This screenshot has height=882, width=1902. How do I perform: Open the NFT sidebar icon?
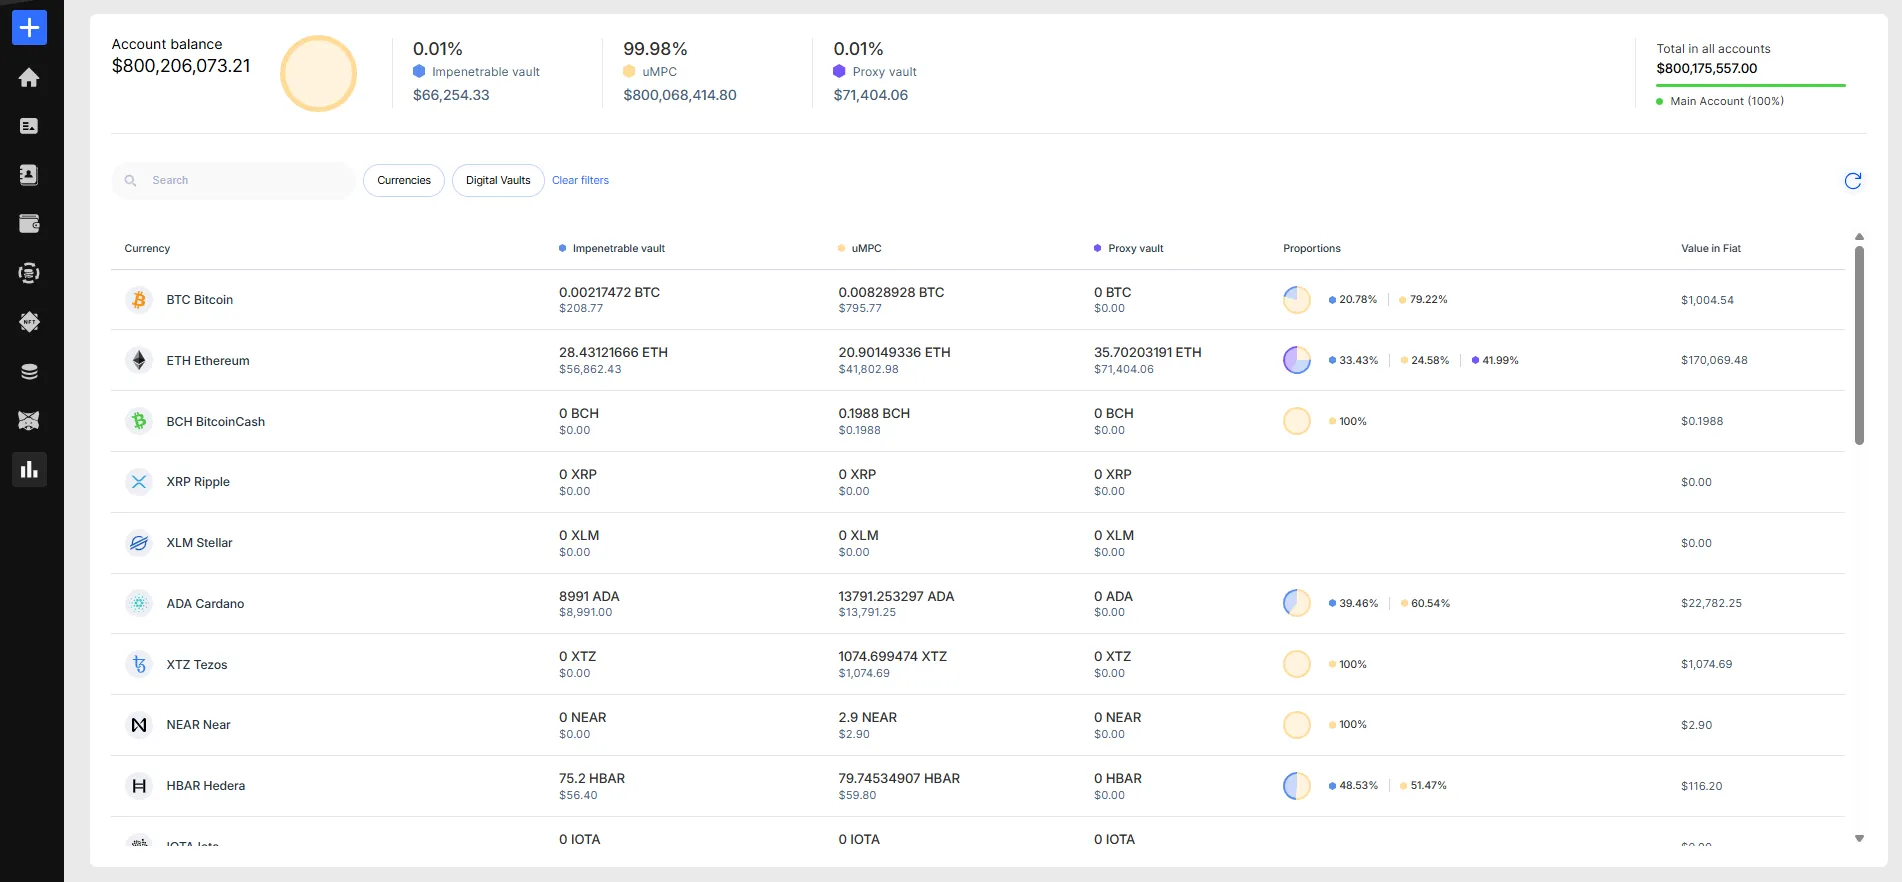[x=29, y=322]
